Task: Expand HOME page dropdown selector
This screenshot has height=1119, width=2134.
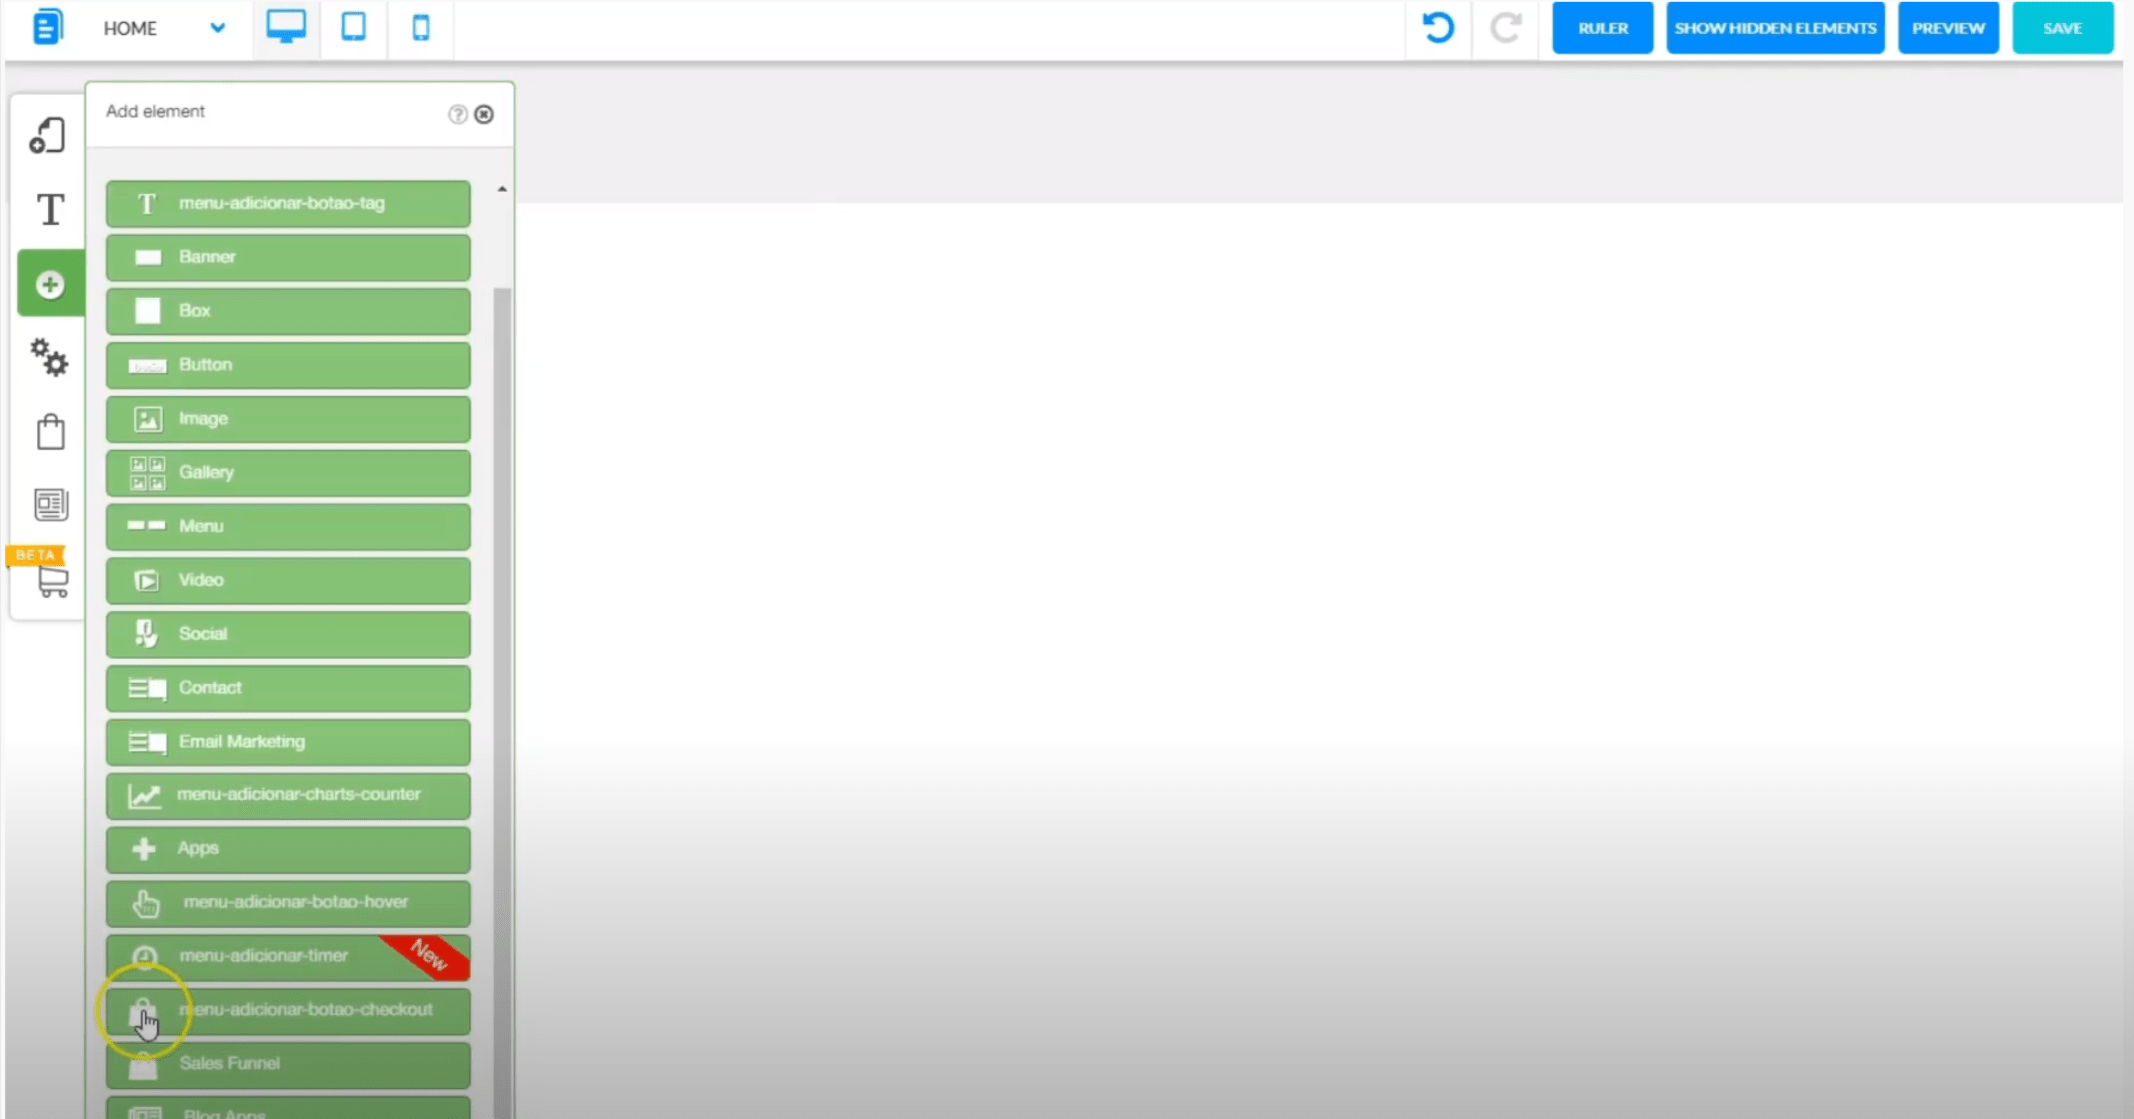Action: click(217, 27)
